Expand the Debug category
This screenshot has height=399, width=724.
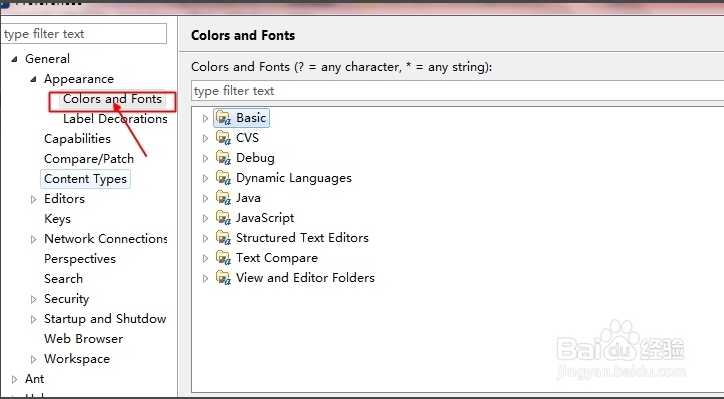click(x=205, y=158)
